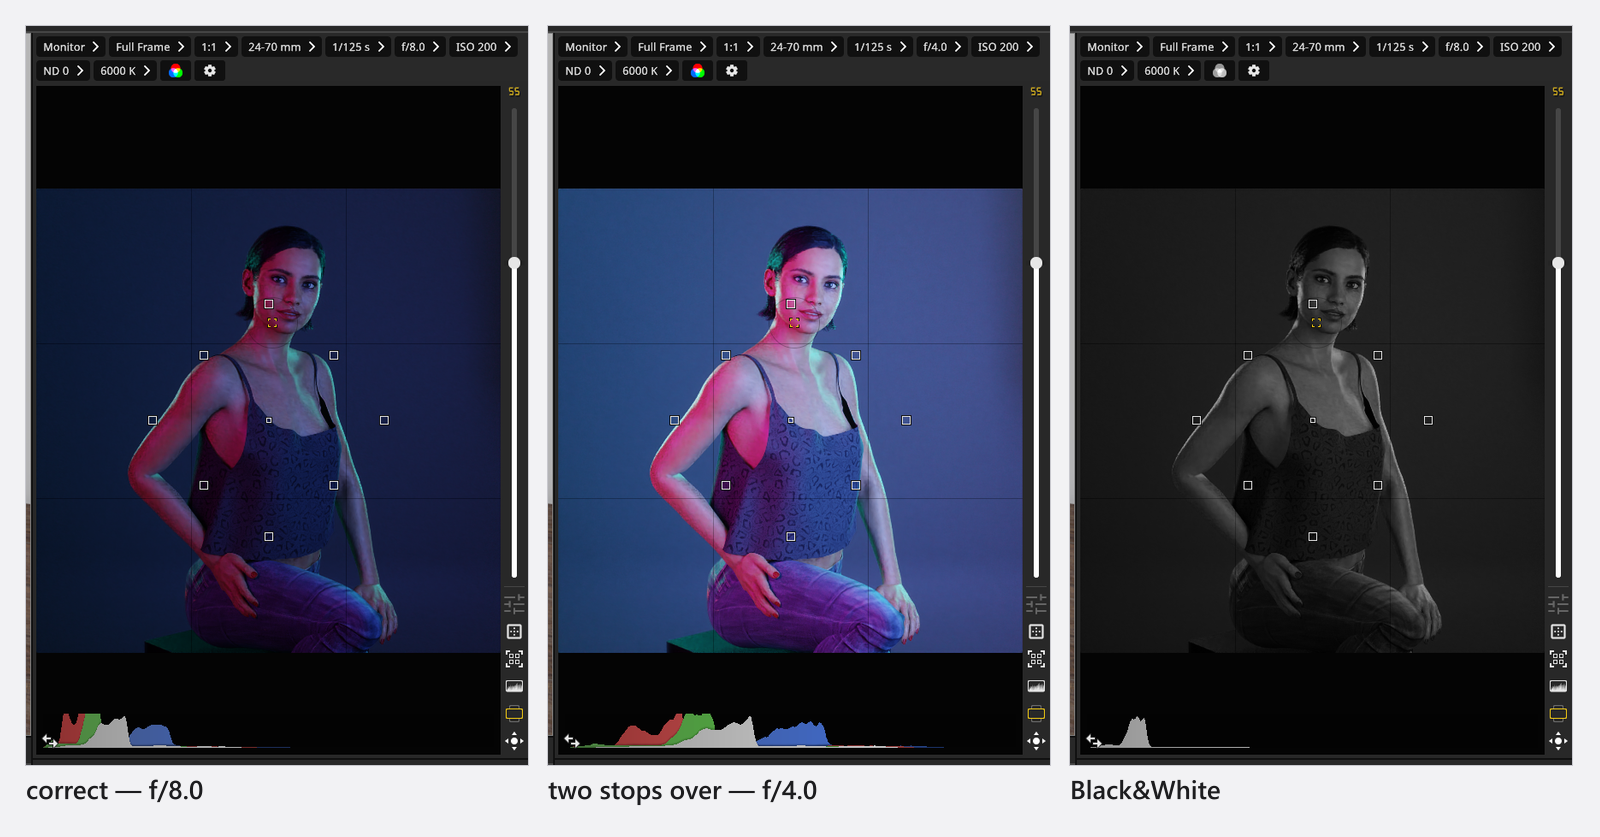Click the adjustment sliders icon in left panel
The height and width of the screenshot is (837, 1600).
point(514,604)
